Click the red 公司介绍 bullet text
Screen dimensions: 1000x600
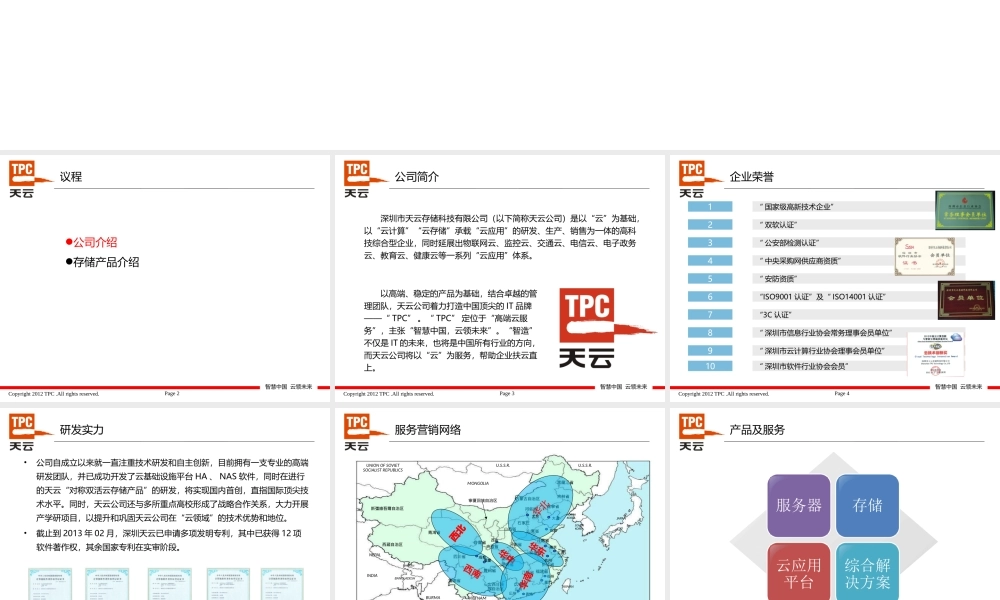coord(94,242)
